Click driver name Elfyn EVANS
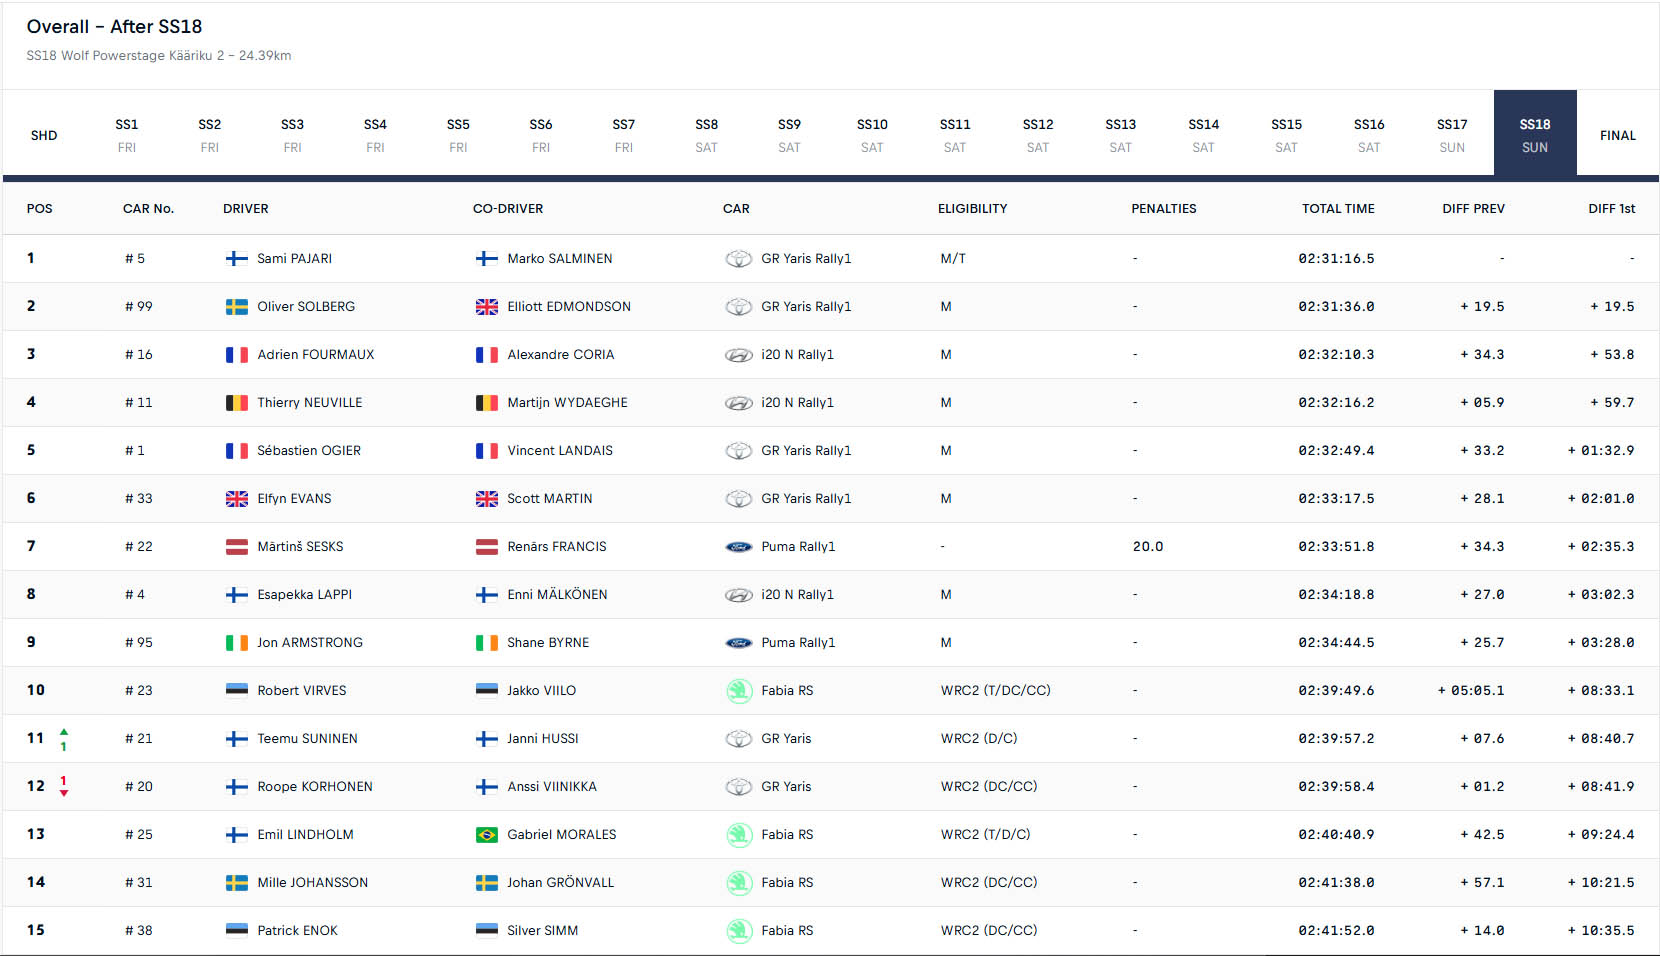 pos(294,499)
